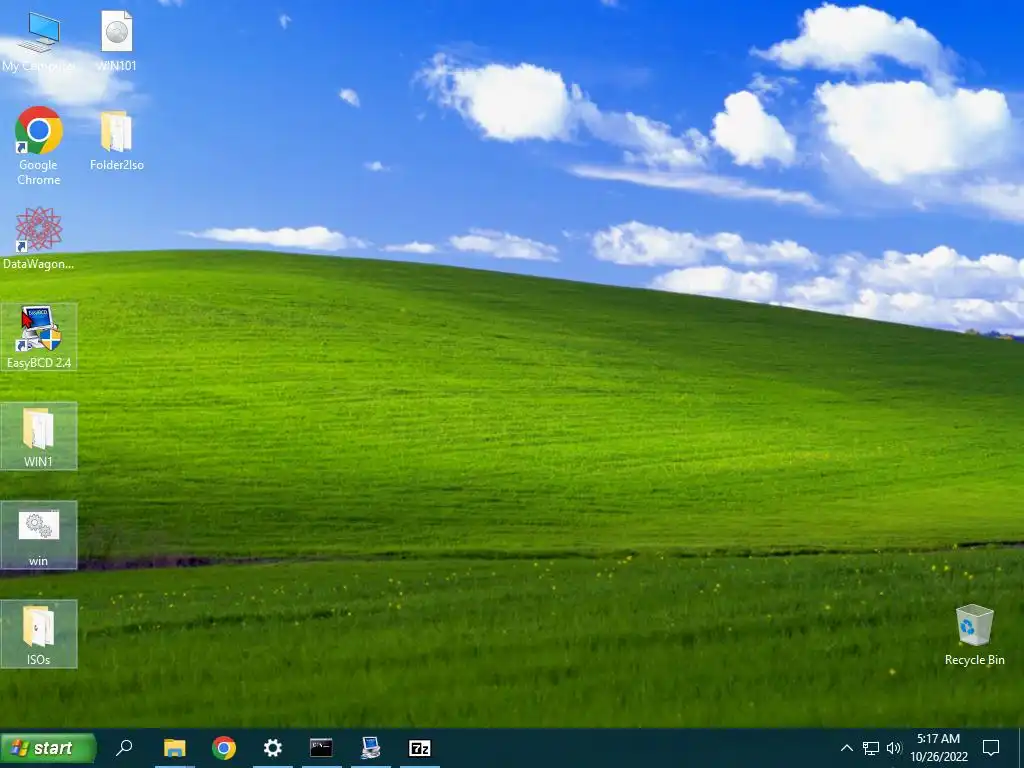1024x768 pixels.
Task: Select the My Computer desktop icon
Action: 39,42
